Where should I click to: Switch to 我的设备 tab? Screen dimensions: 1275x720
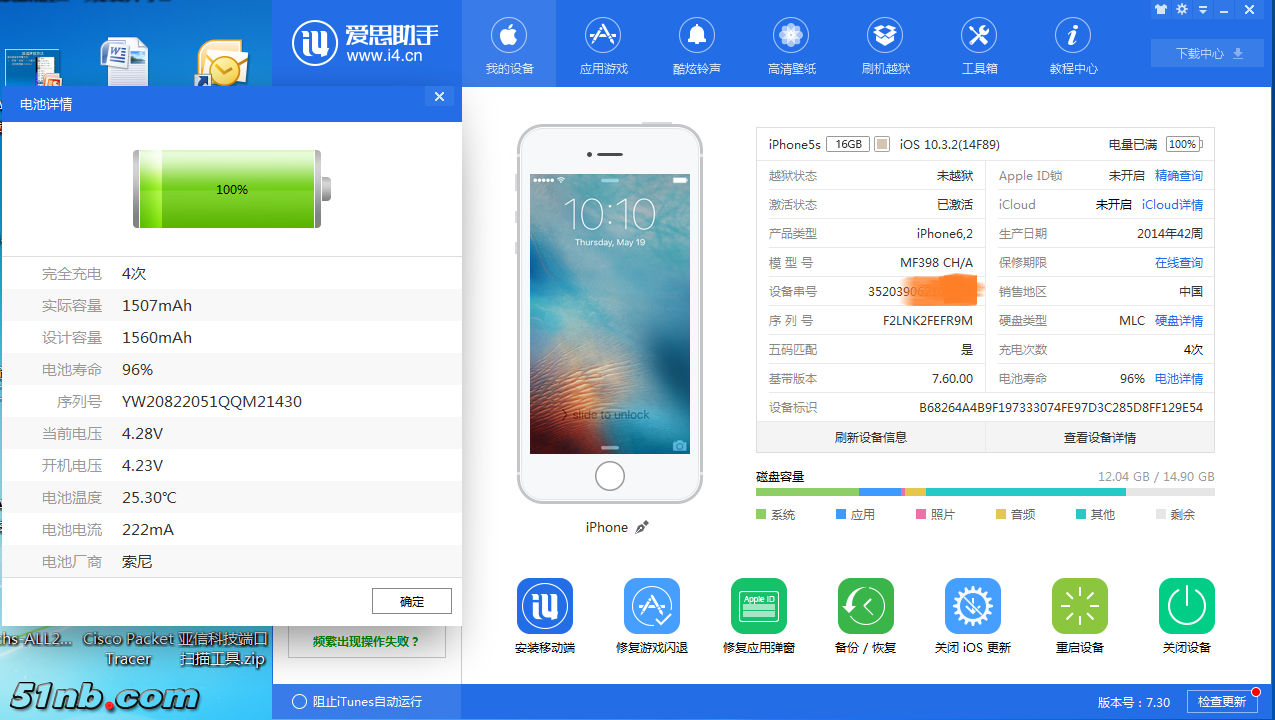click(509, 44)
